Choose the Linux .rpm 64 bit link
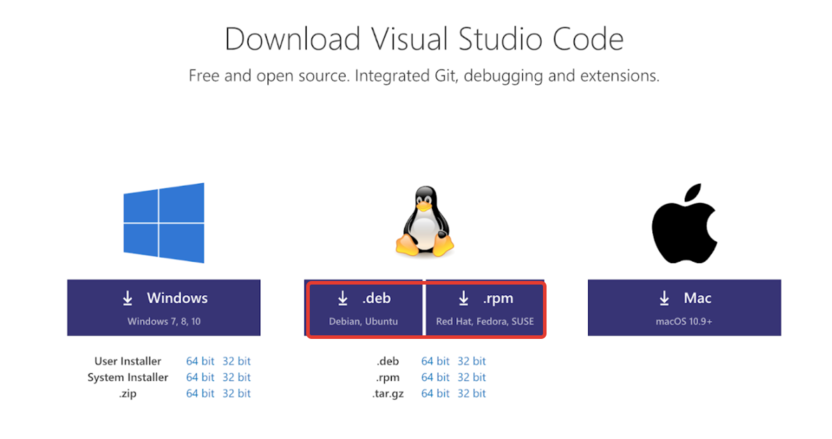832x439 pixels. coord(435,377)
